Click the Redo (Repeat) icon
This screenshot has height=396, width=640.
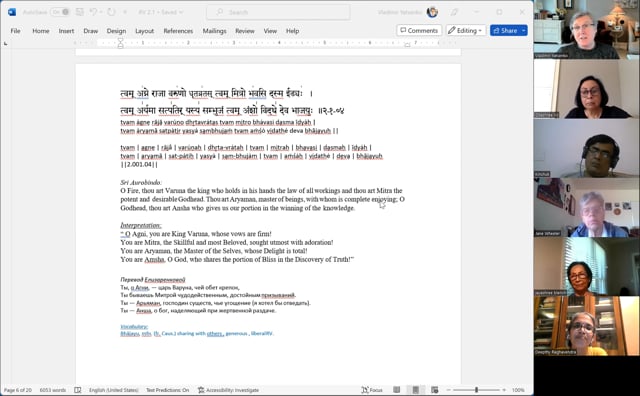[111, 12]
